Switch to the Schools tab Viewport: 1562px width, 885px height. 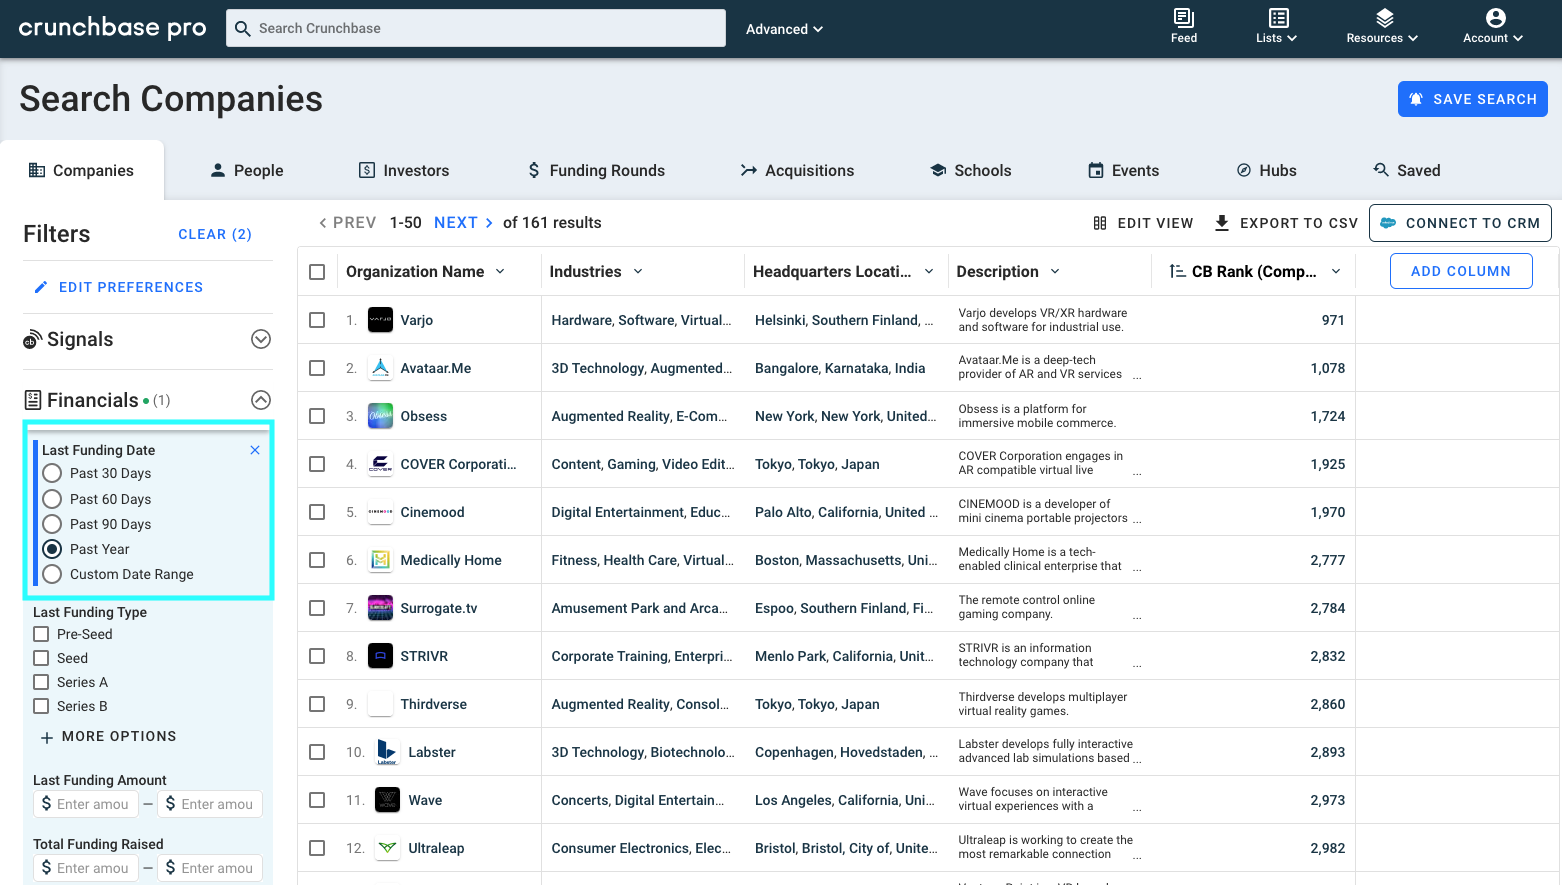(971, 170)
